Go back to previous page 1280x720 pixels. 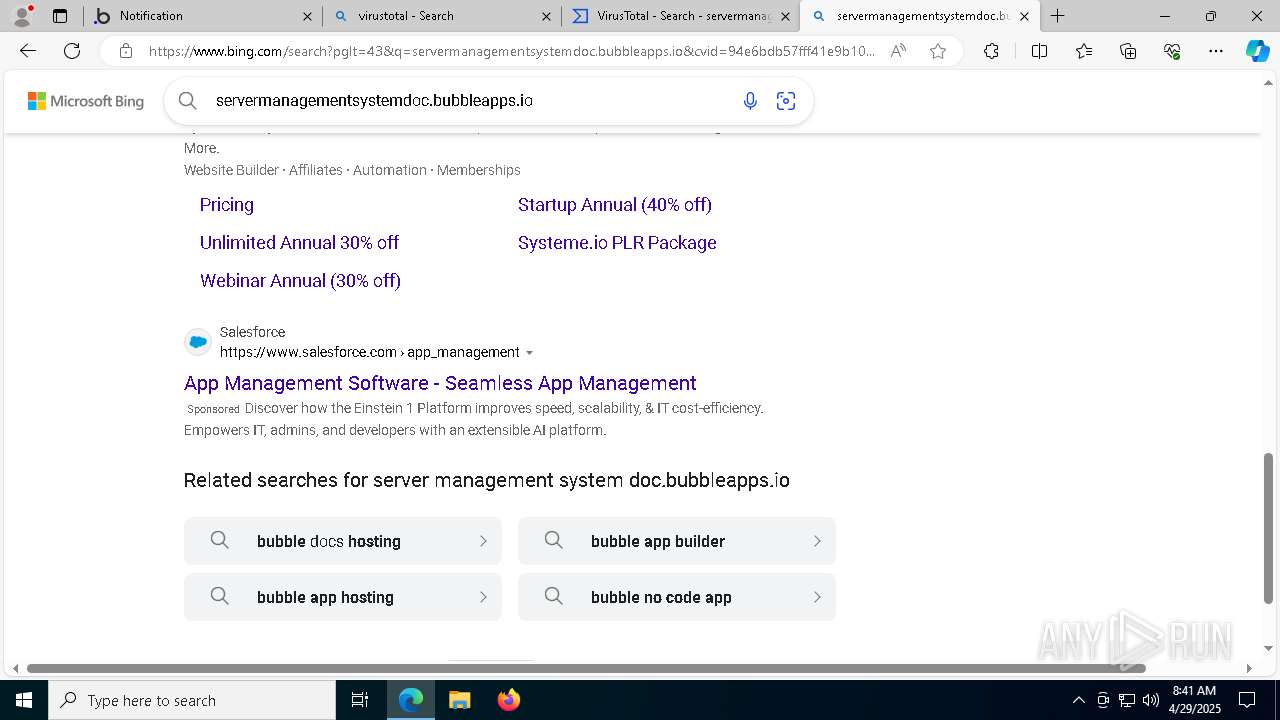(28, 51)
